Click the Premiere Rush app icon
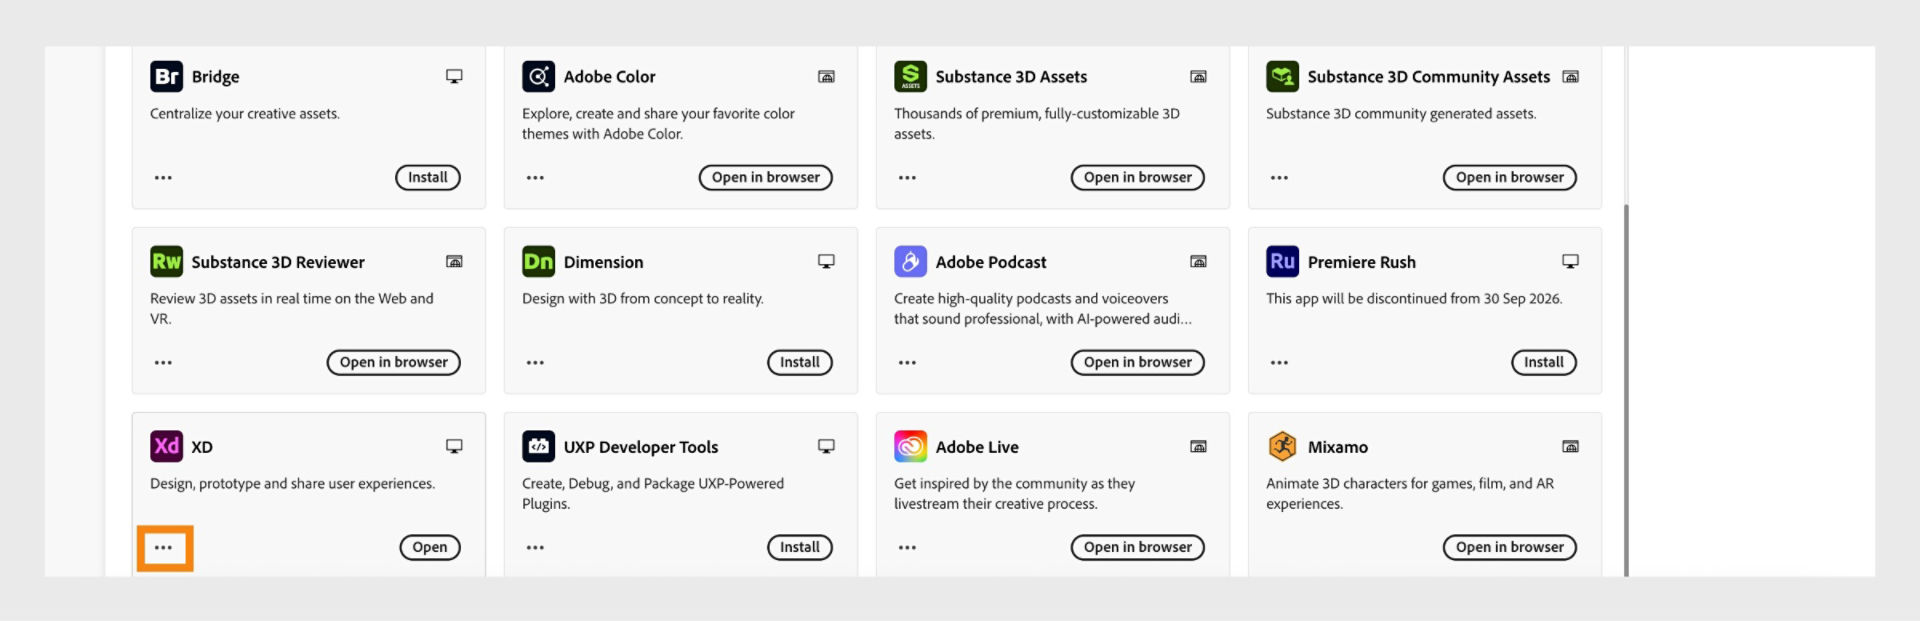 (x=1282, y=261)
